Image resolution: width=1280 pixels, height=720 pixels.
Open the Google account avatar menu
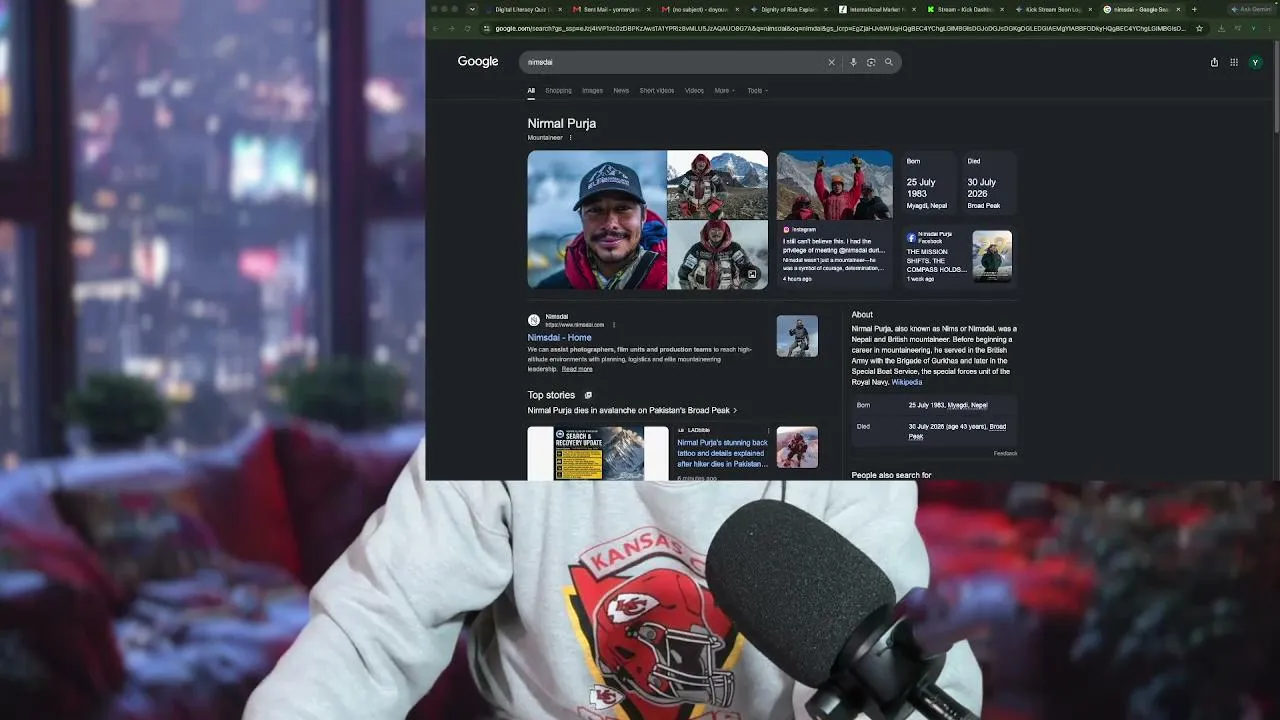[1256, 62]
